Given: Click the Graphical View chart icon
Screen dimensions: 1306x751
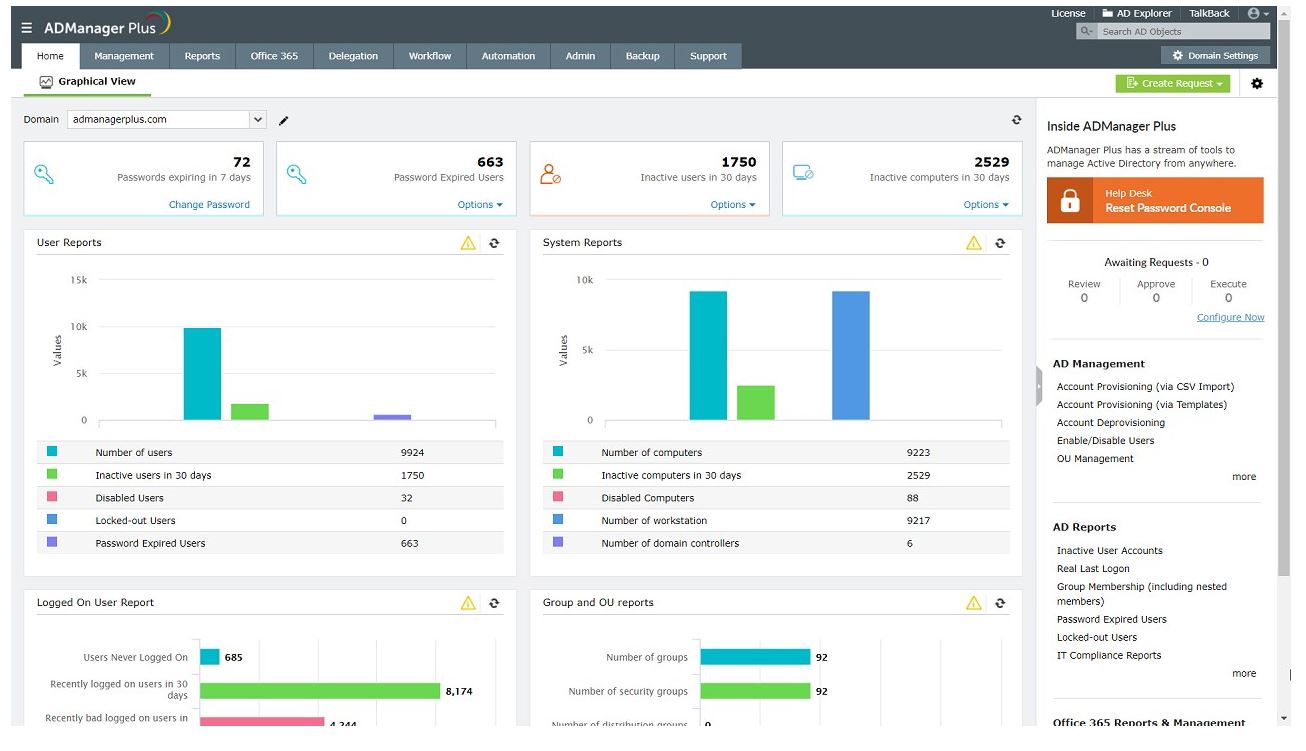Looking at the screenshot, I should point(46,82).
